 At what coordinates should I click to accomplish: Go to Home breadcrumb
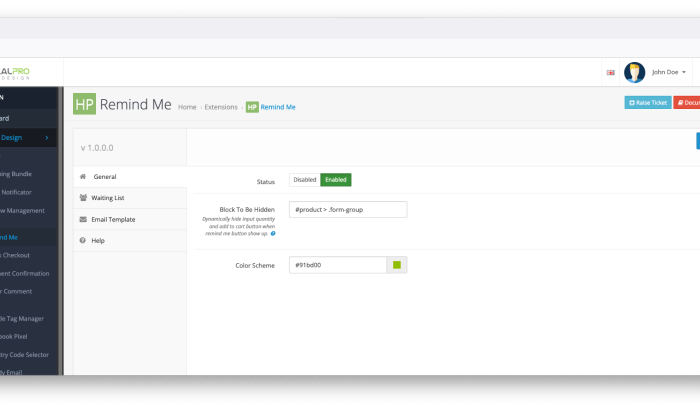pos(187,107)
